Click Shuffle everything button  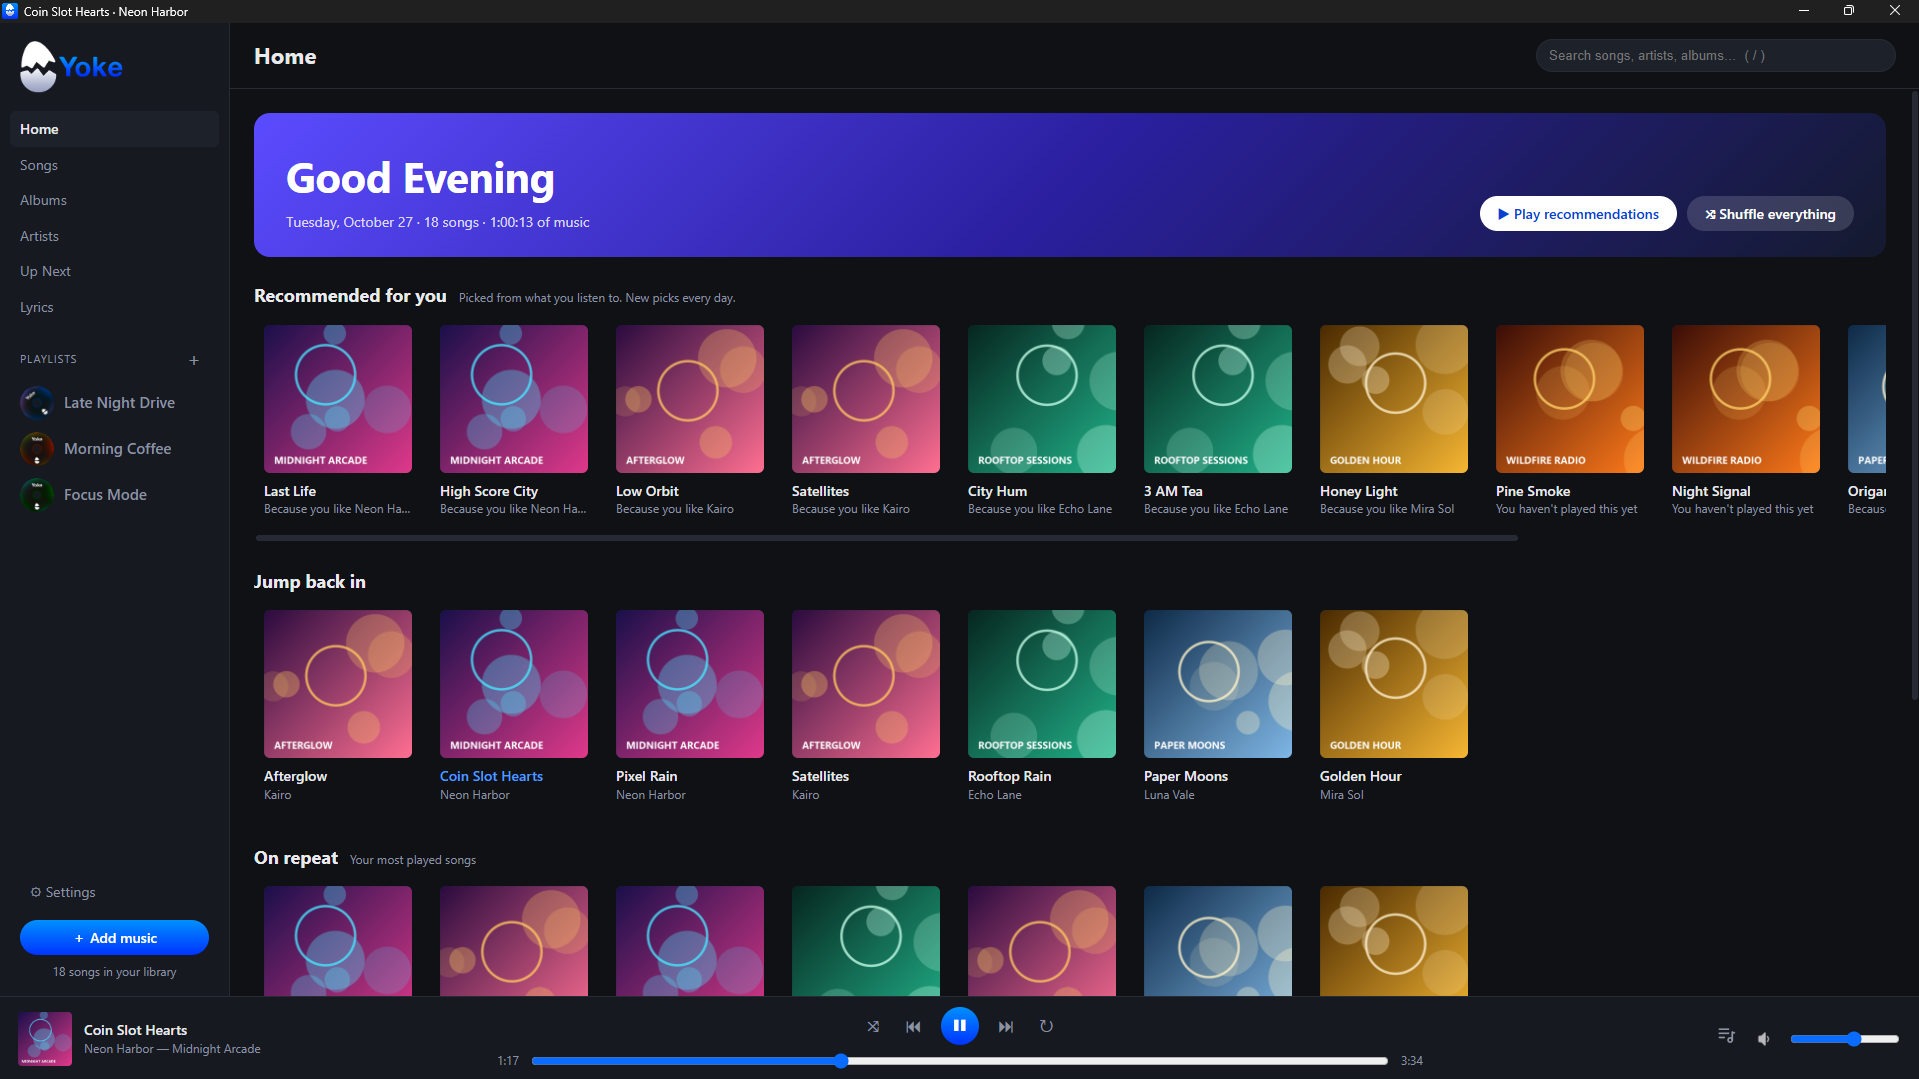click(1770, 214)
